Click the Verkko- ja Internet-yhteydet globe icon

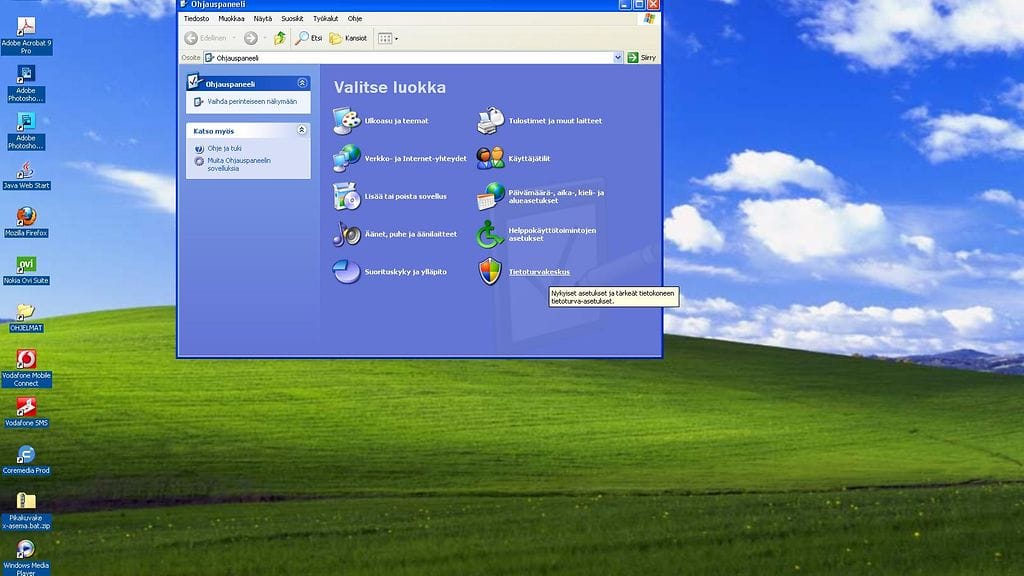346,158
